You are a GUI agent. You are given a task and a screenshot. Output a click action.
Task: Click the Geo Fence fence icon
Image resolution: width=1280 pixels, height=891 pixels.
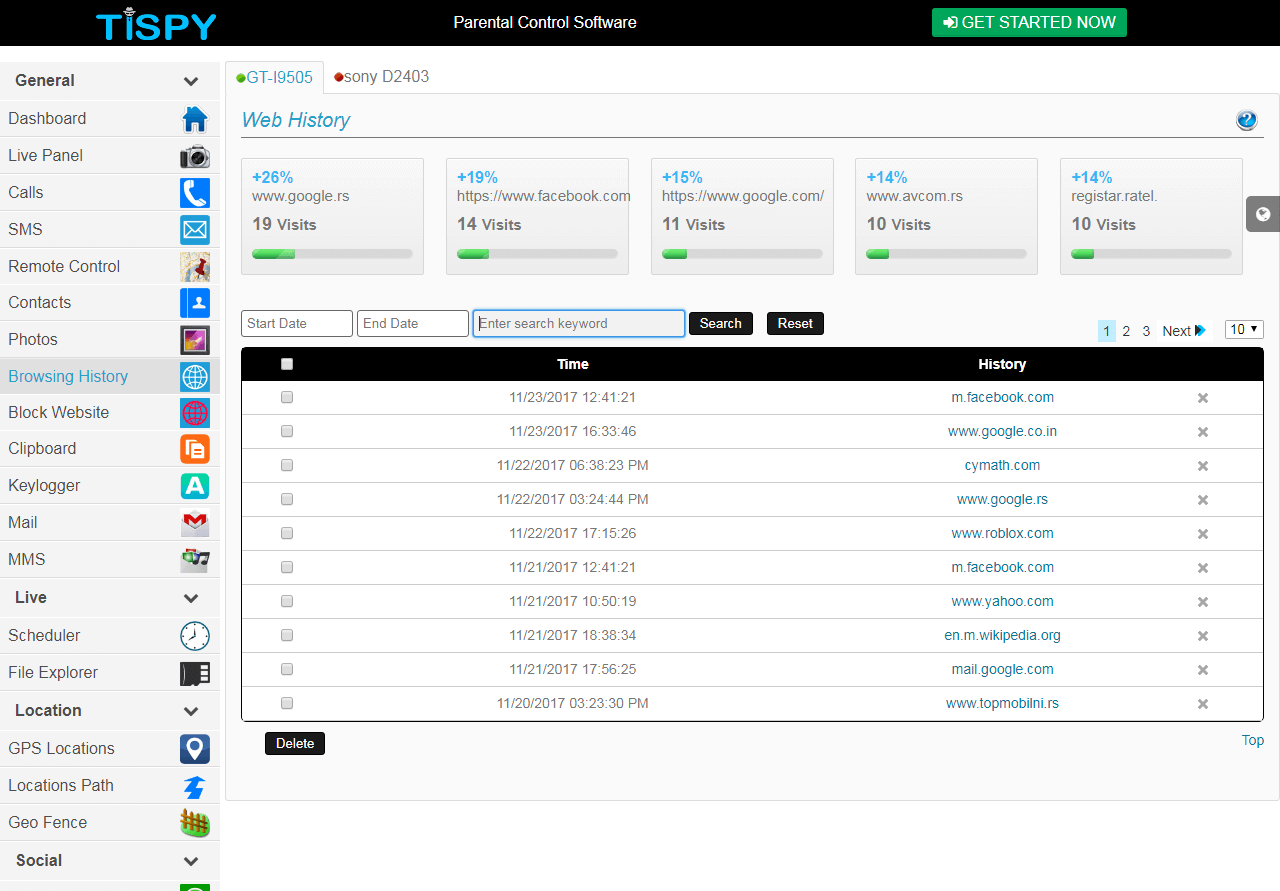coord(195,823)
